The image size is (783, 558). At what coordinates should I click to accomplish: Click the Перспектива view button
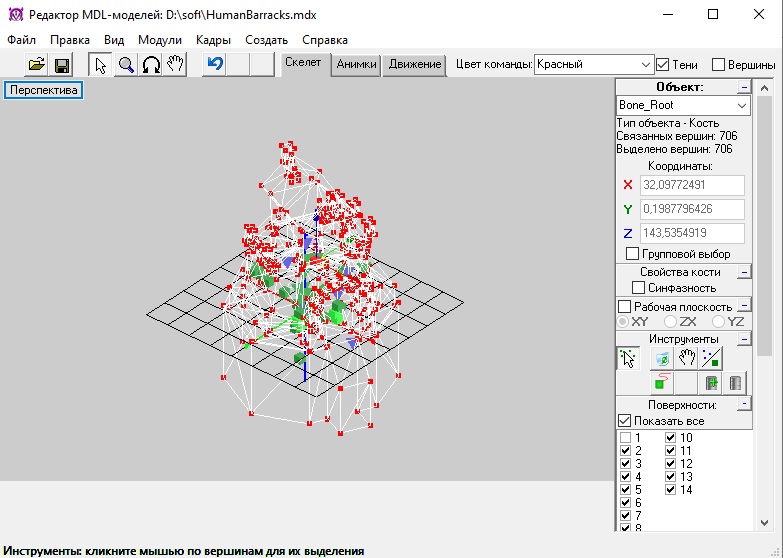(43, 90)
